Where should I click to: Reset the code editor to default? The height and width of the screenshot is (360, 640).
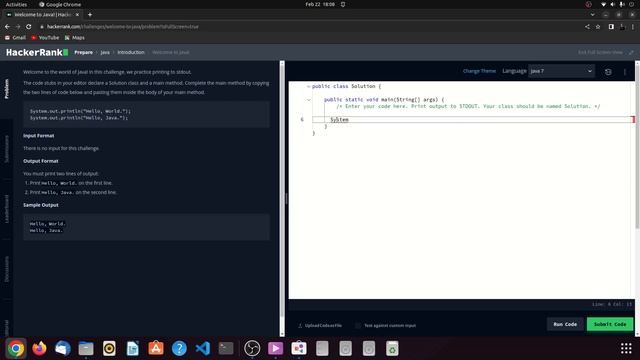tap(608, 72)
